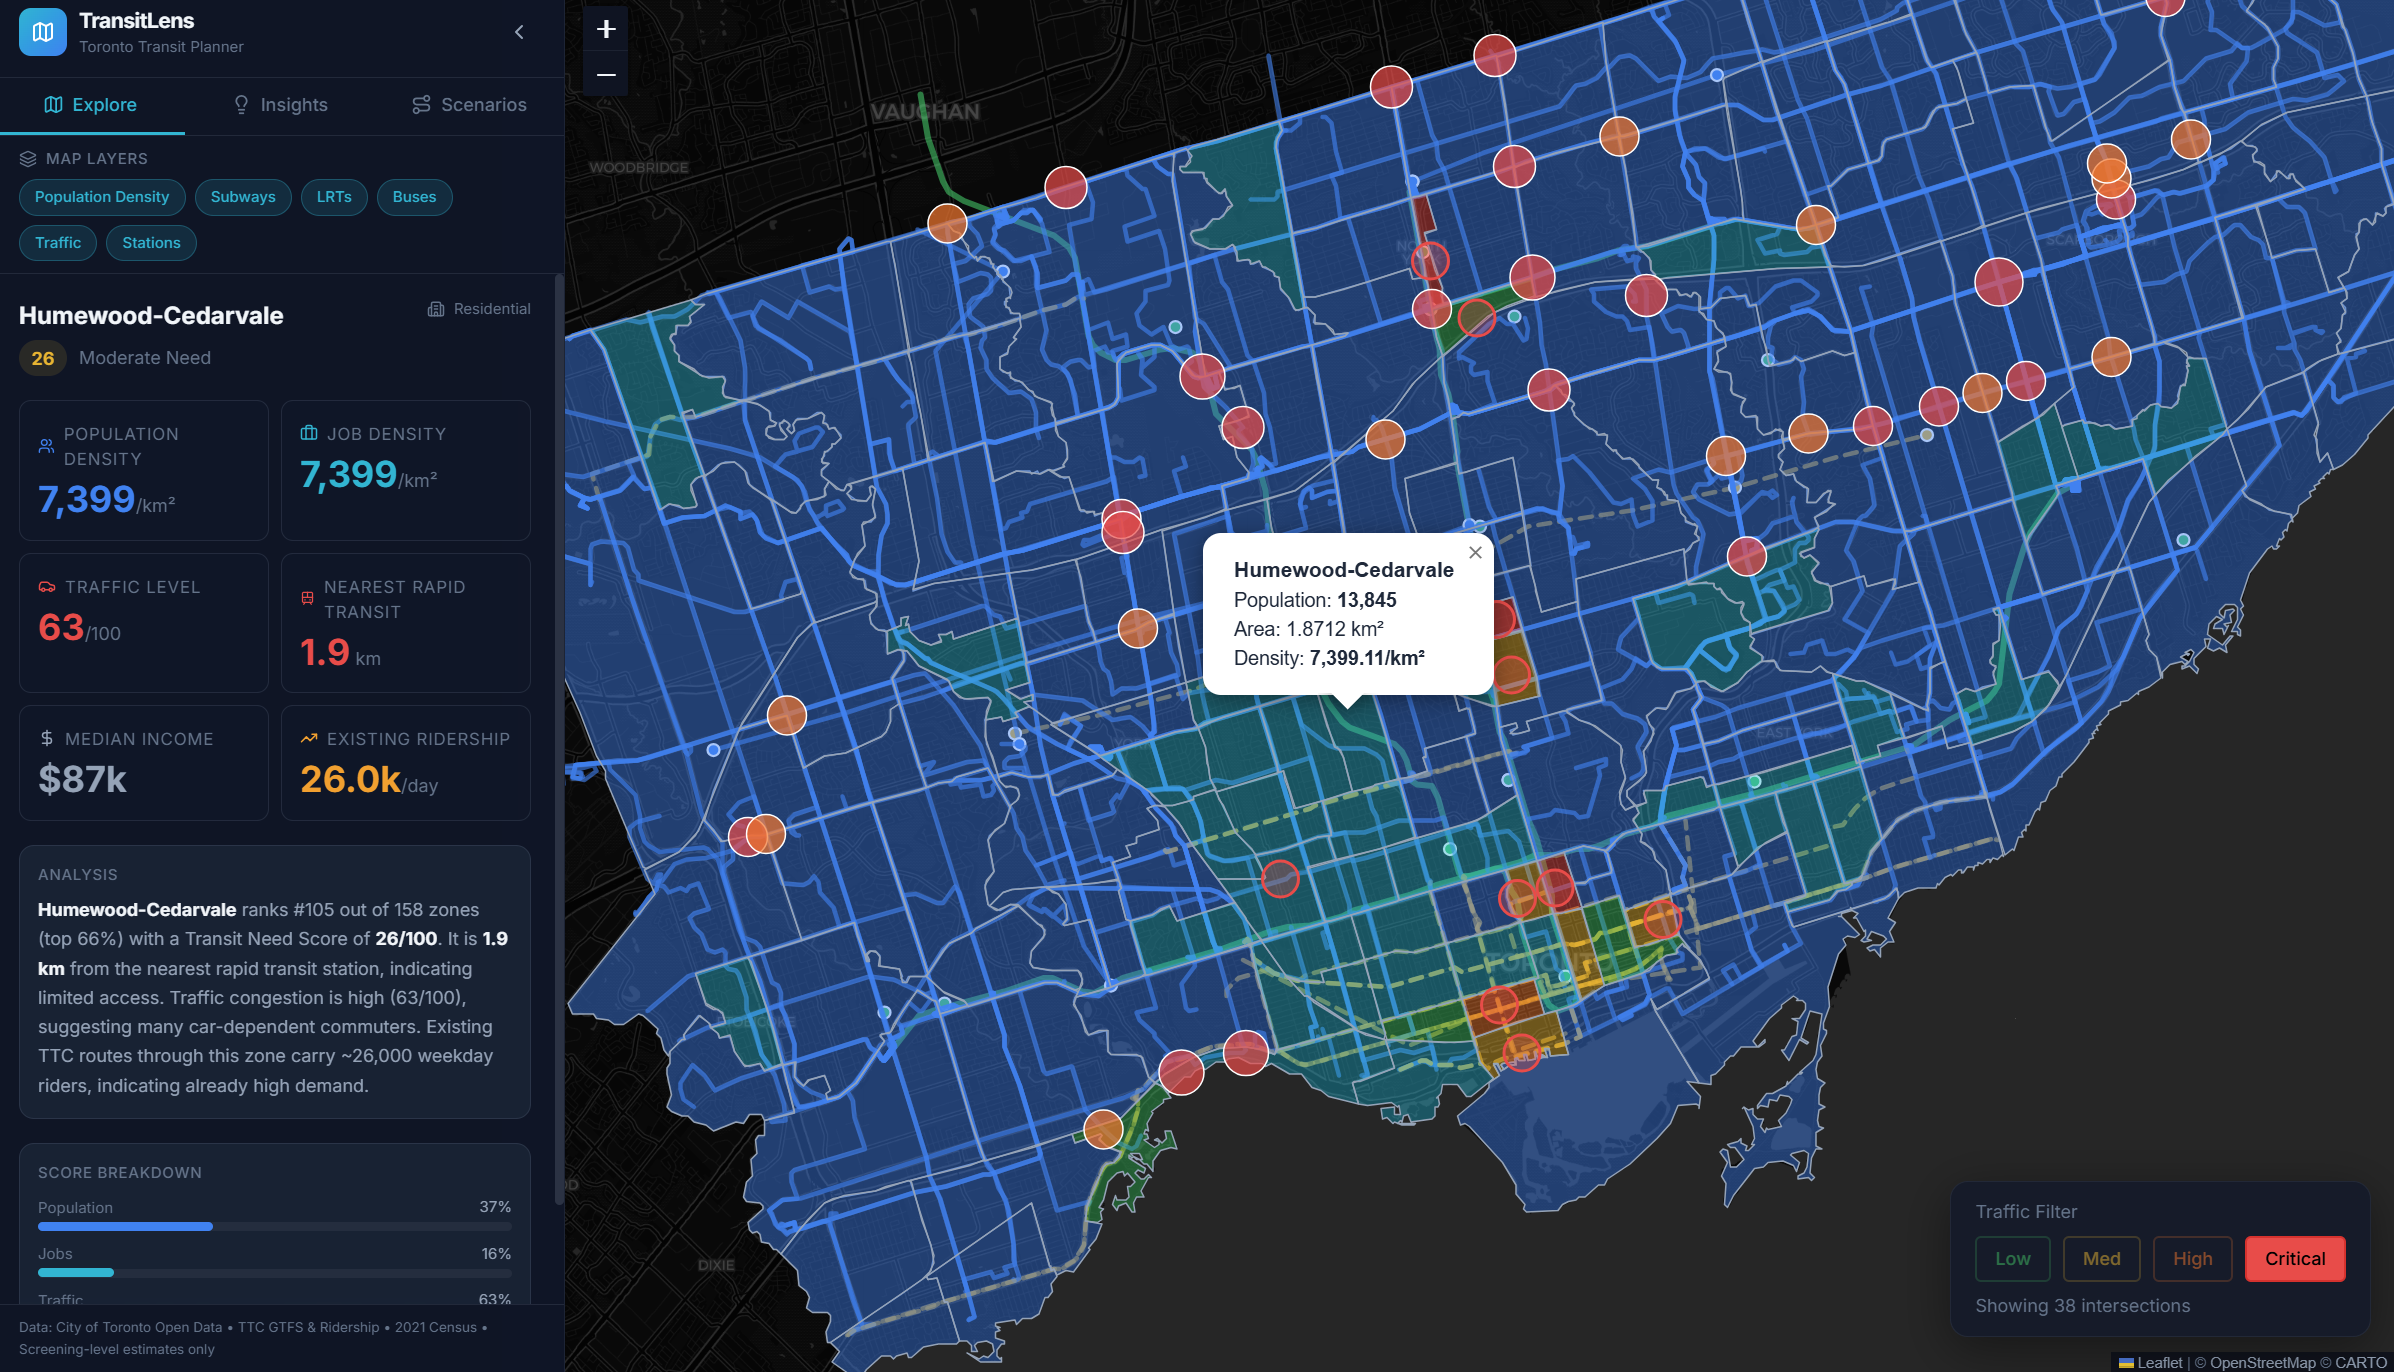Viewport: 2394px width, 1372px height.
Task: Click the Scenarios route icon
Action: click(421, 105)
